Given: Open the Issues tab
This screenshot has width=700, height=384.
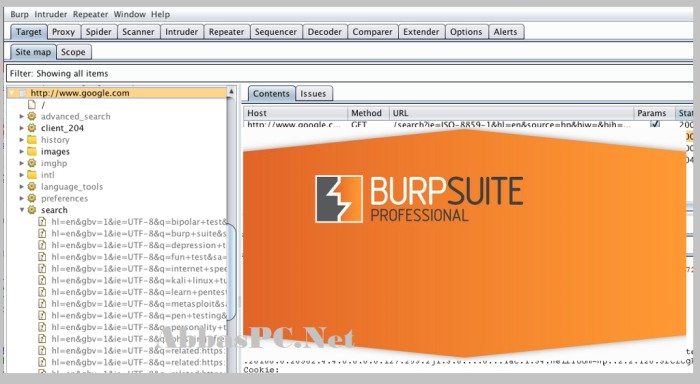Looking at the screenshot, I should (313, 94).
